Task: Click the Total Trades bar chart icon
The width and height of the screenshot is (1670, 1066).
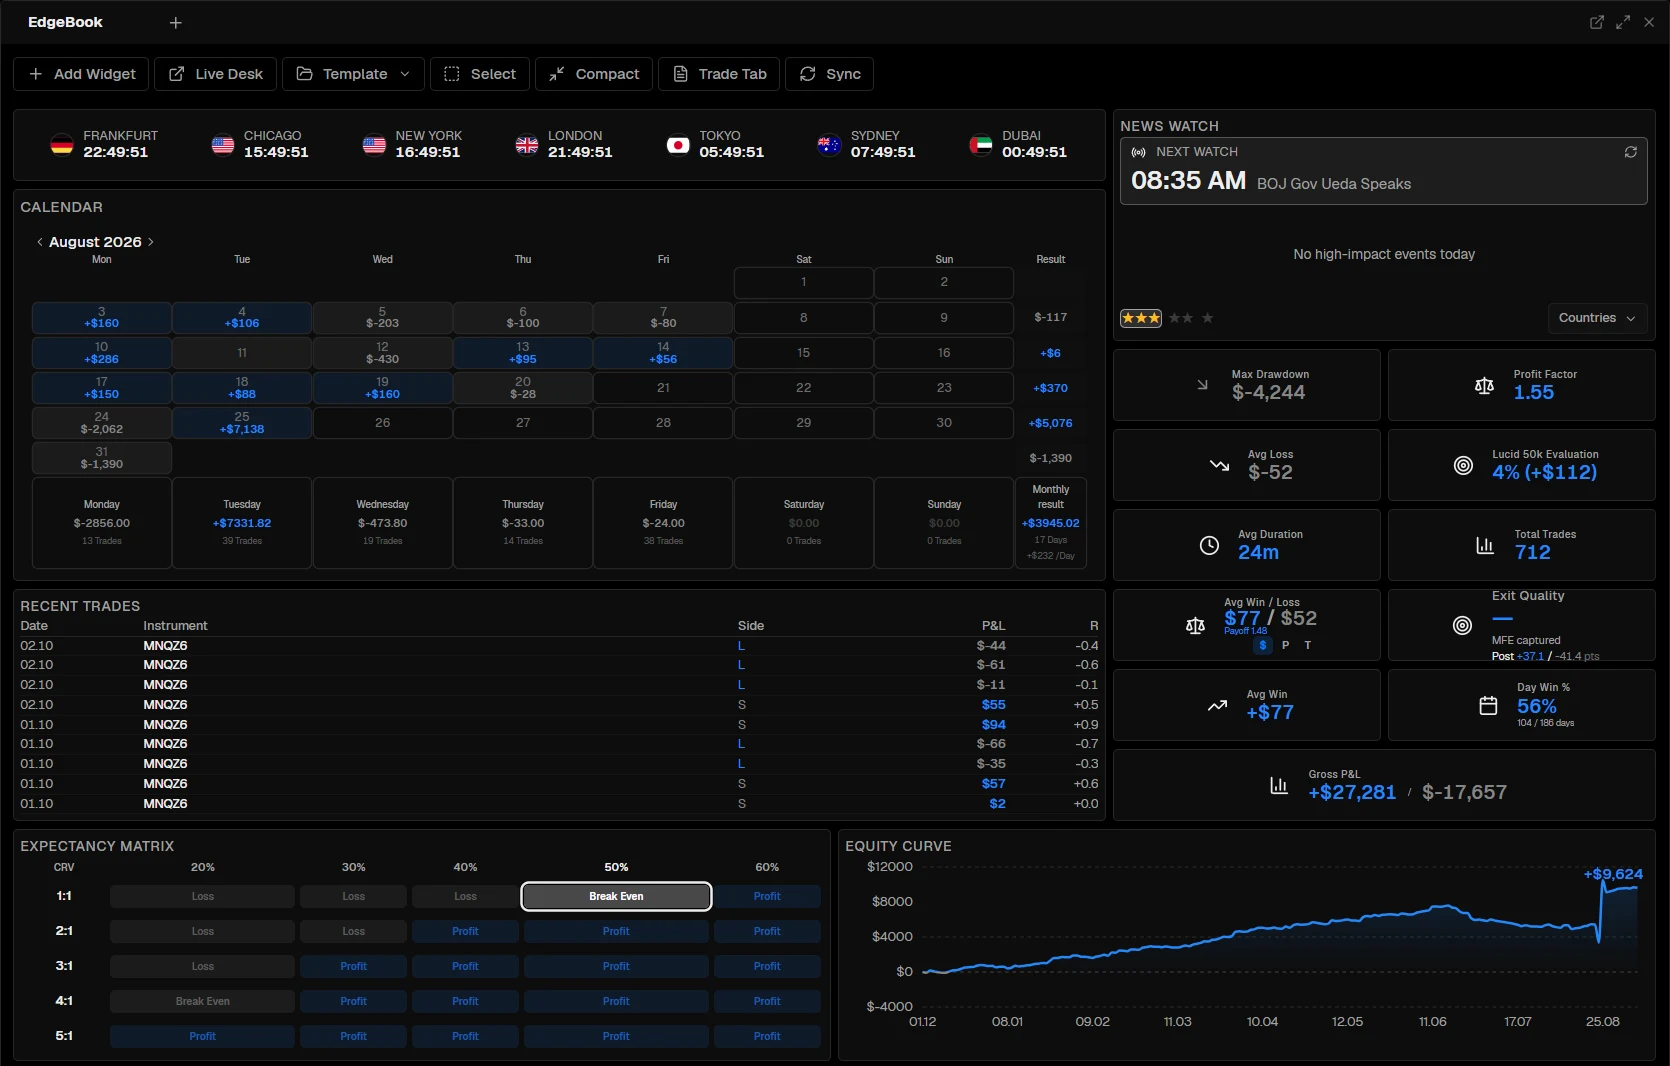Action: point(1485,545)
